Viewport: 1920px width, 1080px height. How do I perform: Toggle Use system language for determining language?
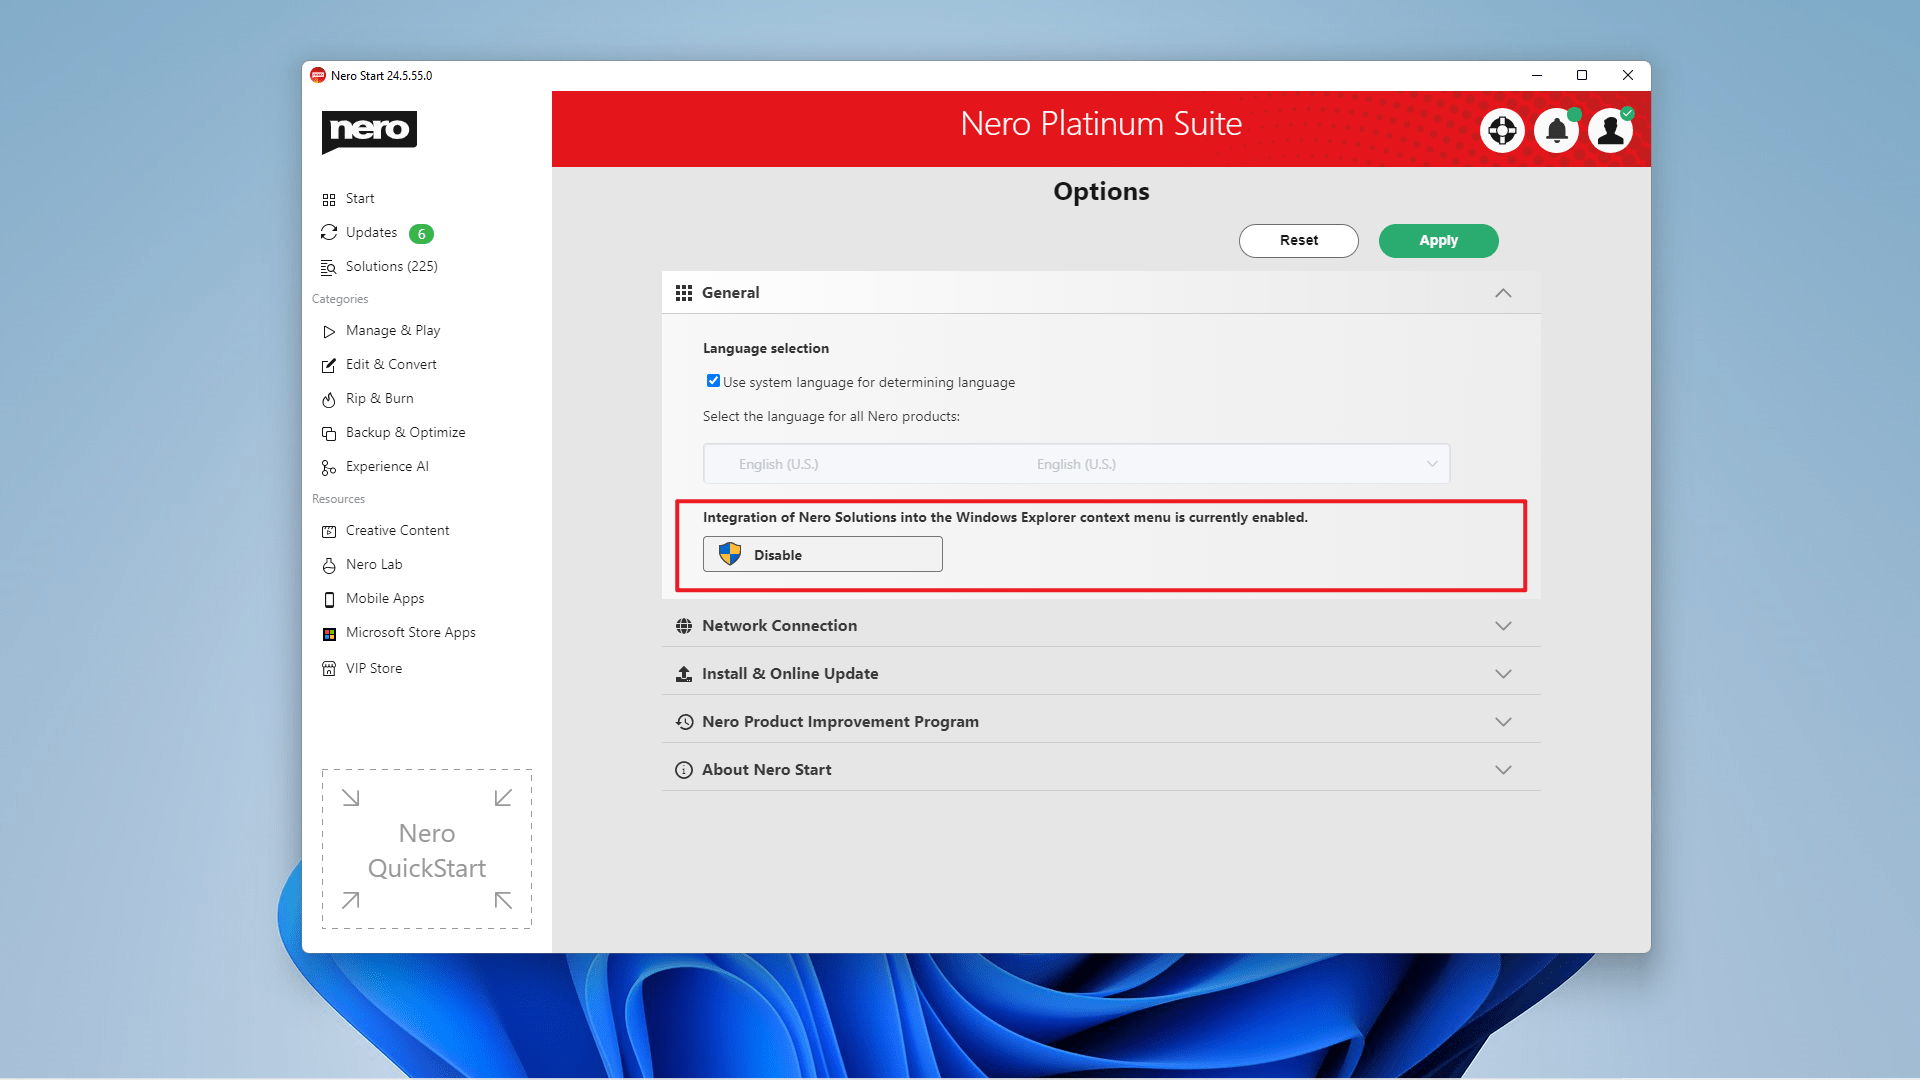pyautogui.click(x=712, y=381)
